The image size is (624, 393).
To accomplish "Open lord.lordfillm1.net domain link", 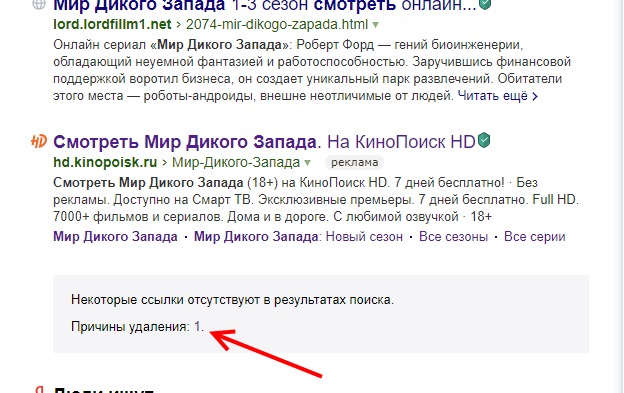I will click(112, 24).
